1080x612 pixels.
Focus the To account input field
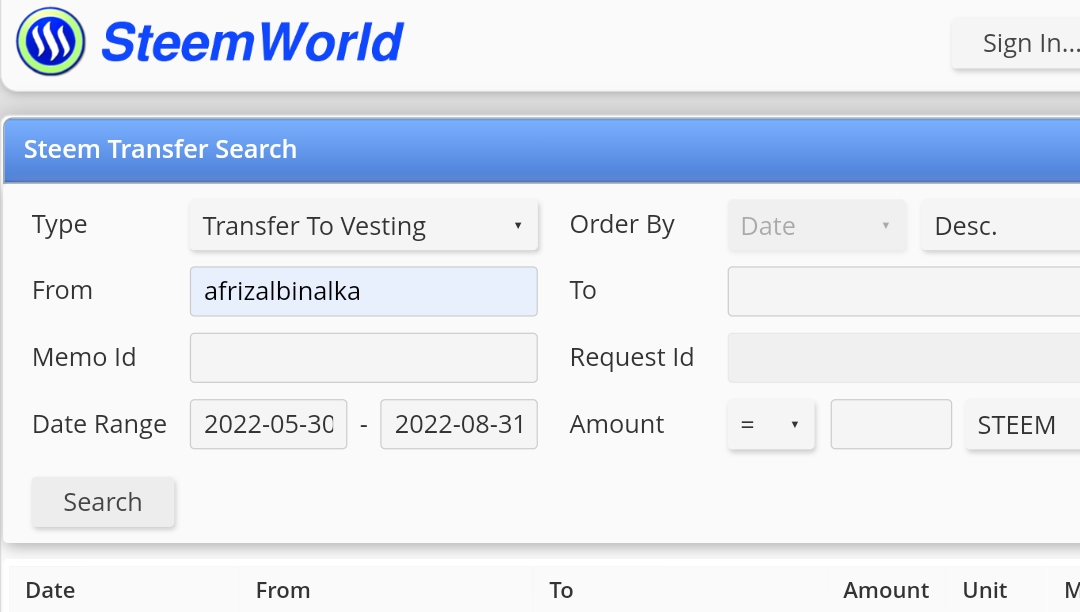[x=904, y=291]
